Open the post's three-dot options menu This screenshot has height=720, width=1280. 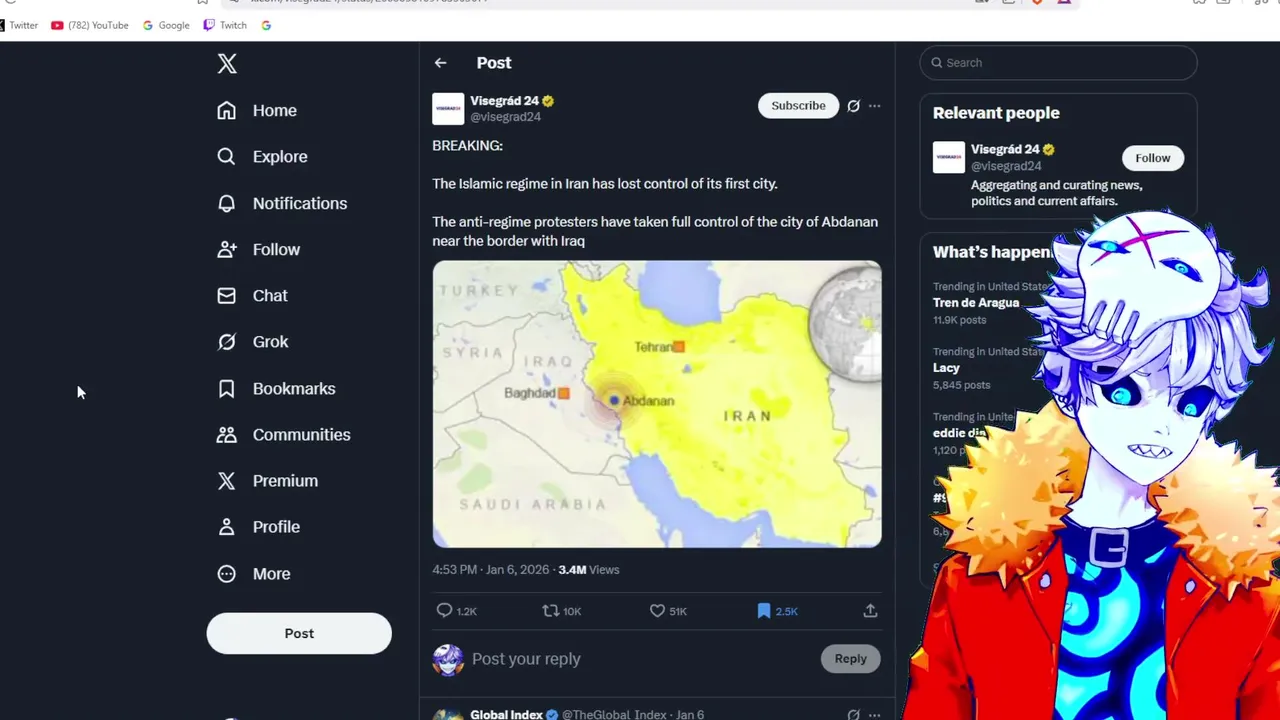click(874, 106)
